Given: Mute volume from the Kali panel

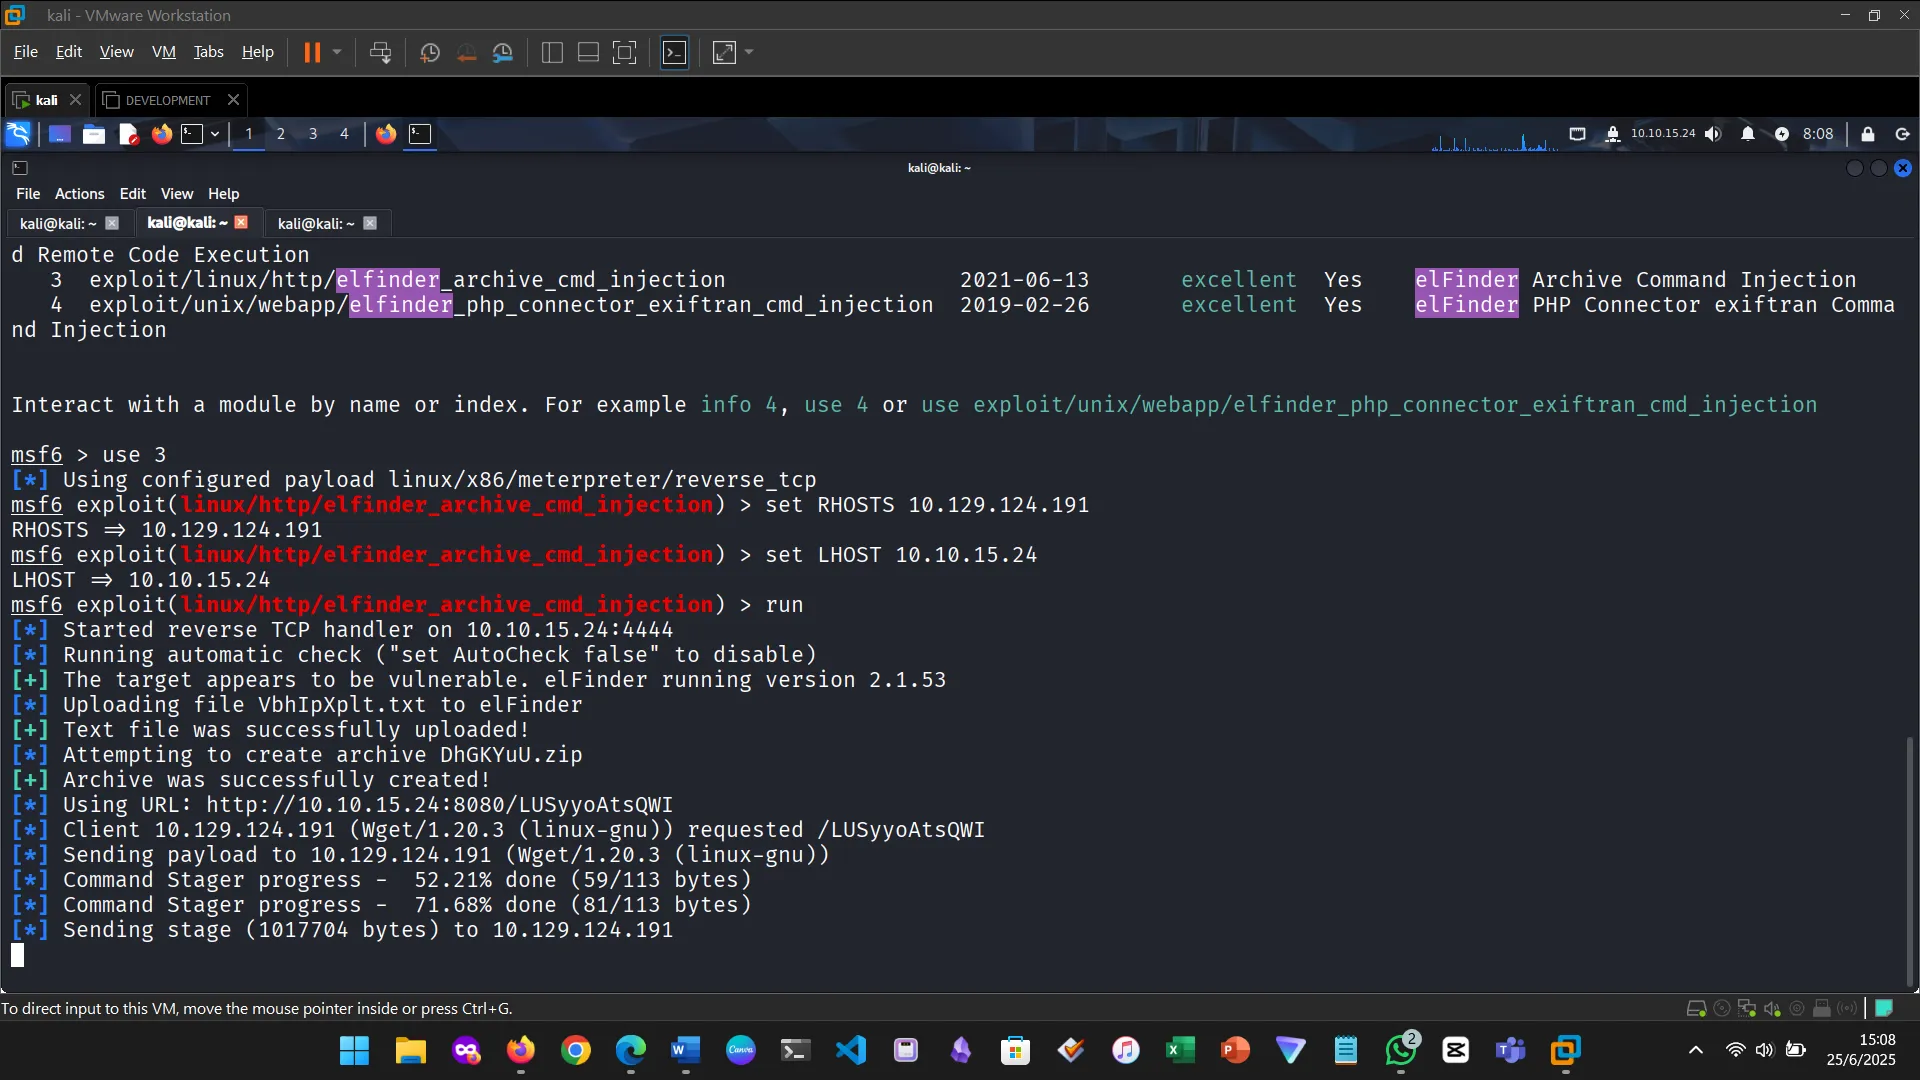Looking at the screenshot, I should (x=1713, y=134).
